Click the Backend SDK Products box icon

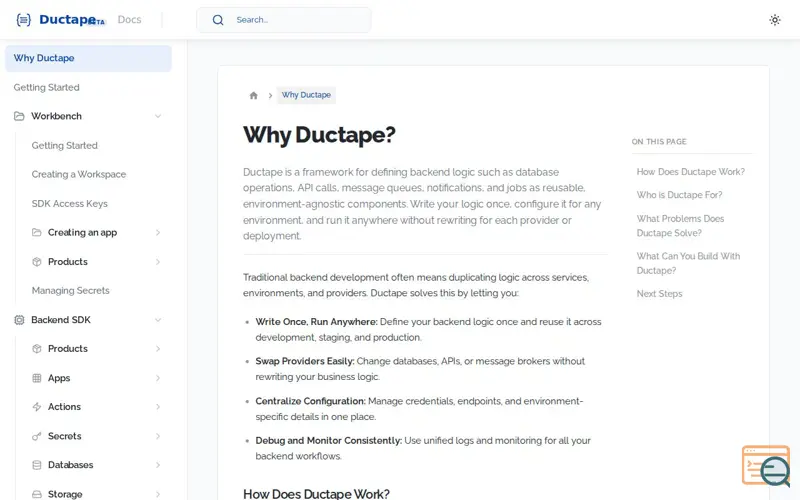point(37,349)
